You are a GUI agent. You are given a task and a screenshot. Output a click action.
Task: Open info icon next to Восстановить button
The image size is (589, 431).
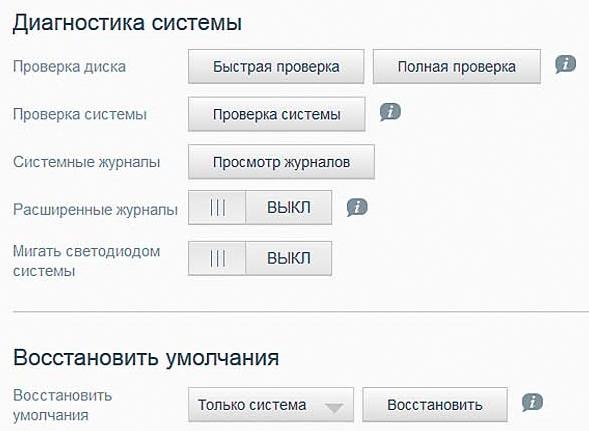[x=532, y=402]
